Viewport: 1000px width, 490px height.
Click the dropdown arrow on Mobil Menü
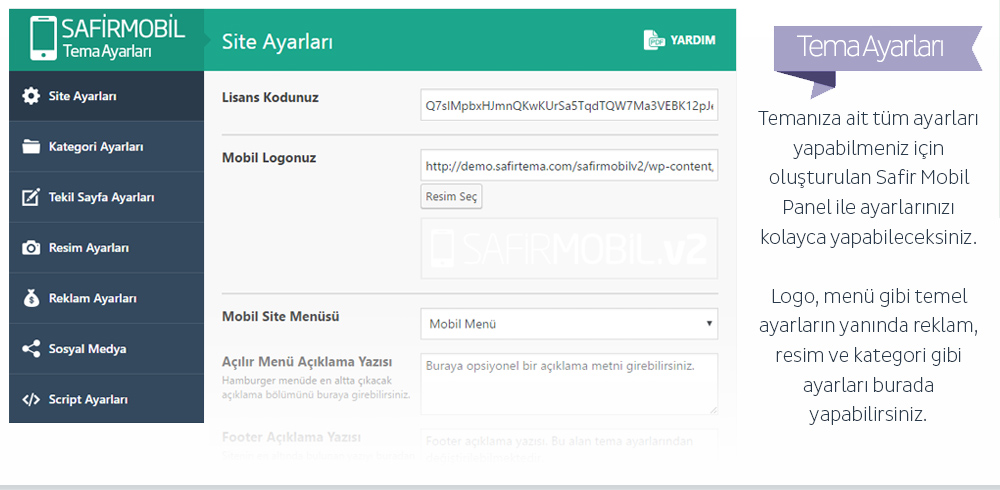tap(709, 323)
